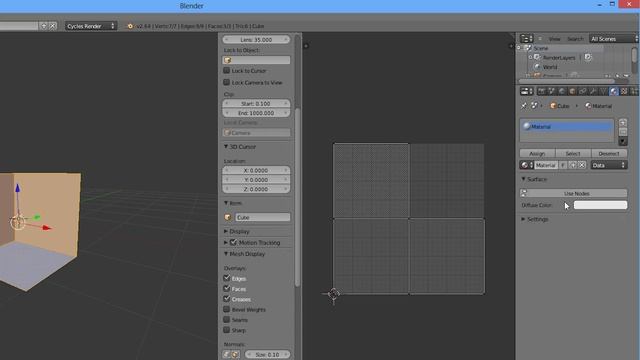Enable Lock Camera to View checkbox
The image size is (640, 360).
(x=227, y=82)
